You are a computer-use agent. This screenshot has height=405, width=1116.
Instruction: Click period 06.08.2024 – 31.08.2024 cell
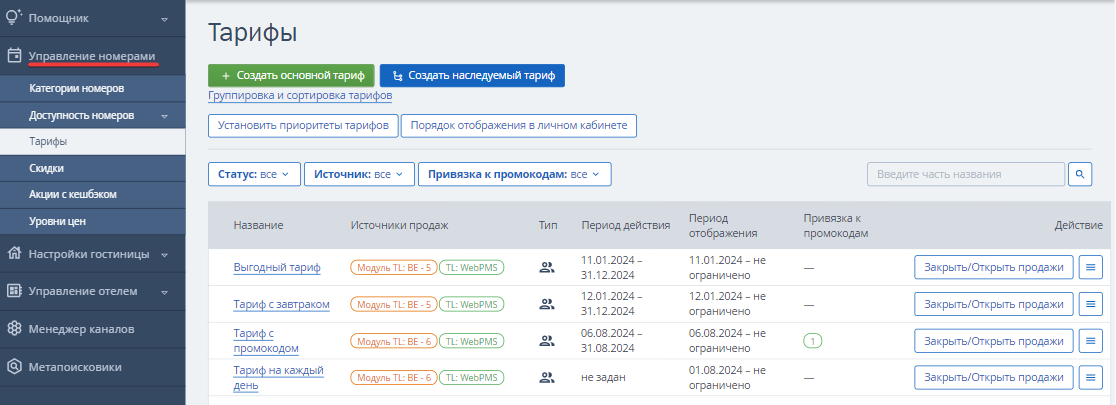[x=612, y=341]
